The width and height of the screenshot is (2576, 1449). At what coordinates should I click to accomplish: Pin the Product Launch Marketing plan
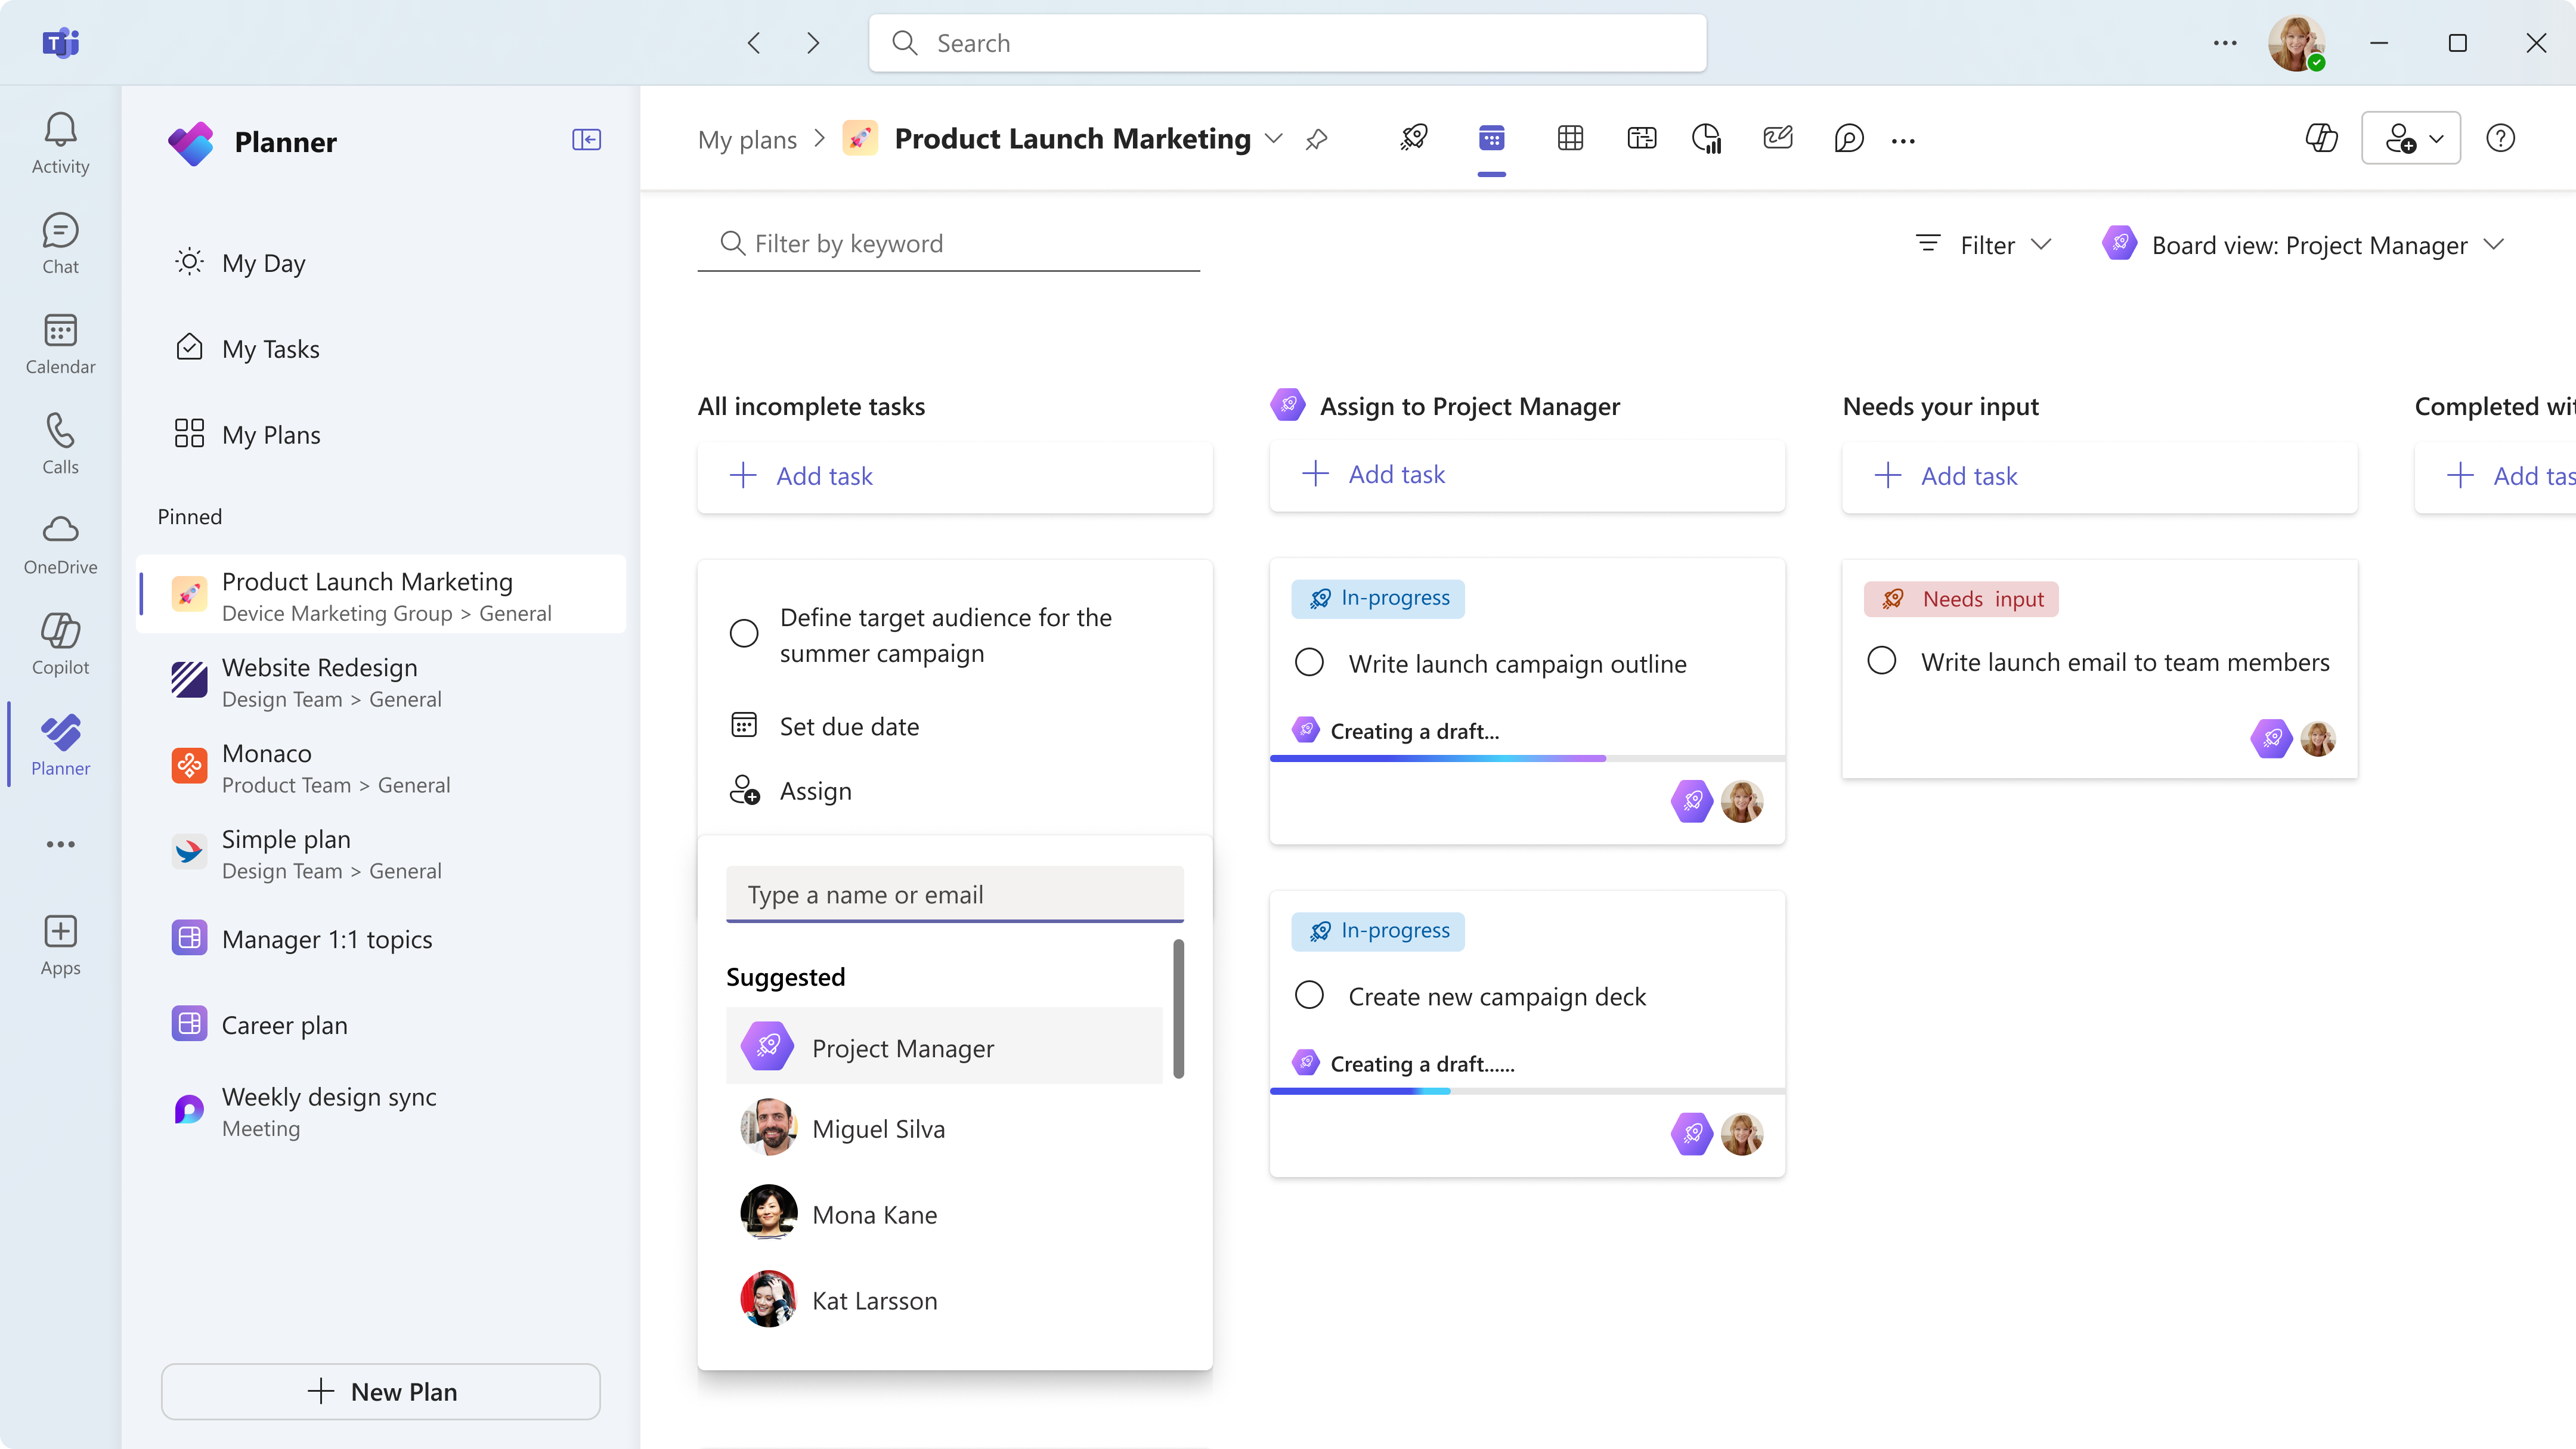click(1316, 139)
